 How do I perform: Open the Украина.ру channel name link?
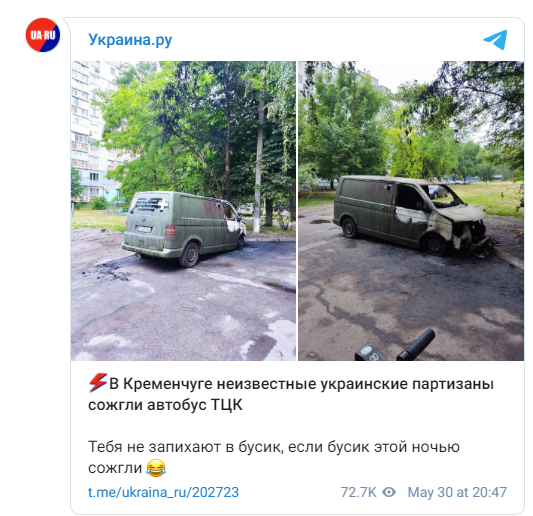tap(130, 40)
